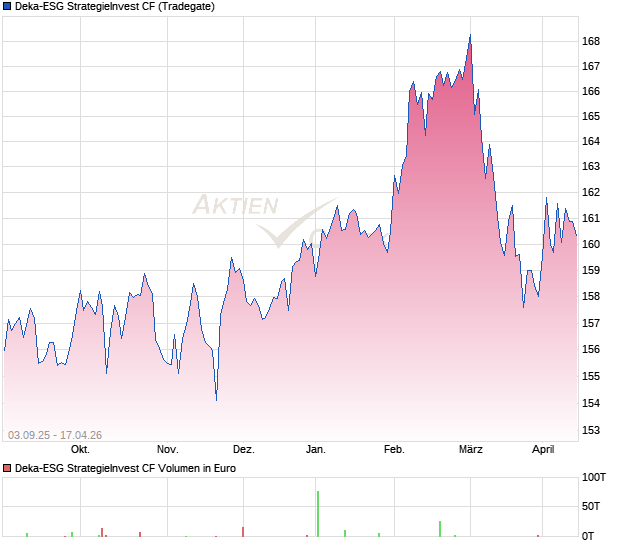Click the 100T volume axis label

pyautogui.click(x=594, y=478)
